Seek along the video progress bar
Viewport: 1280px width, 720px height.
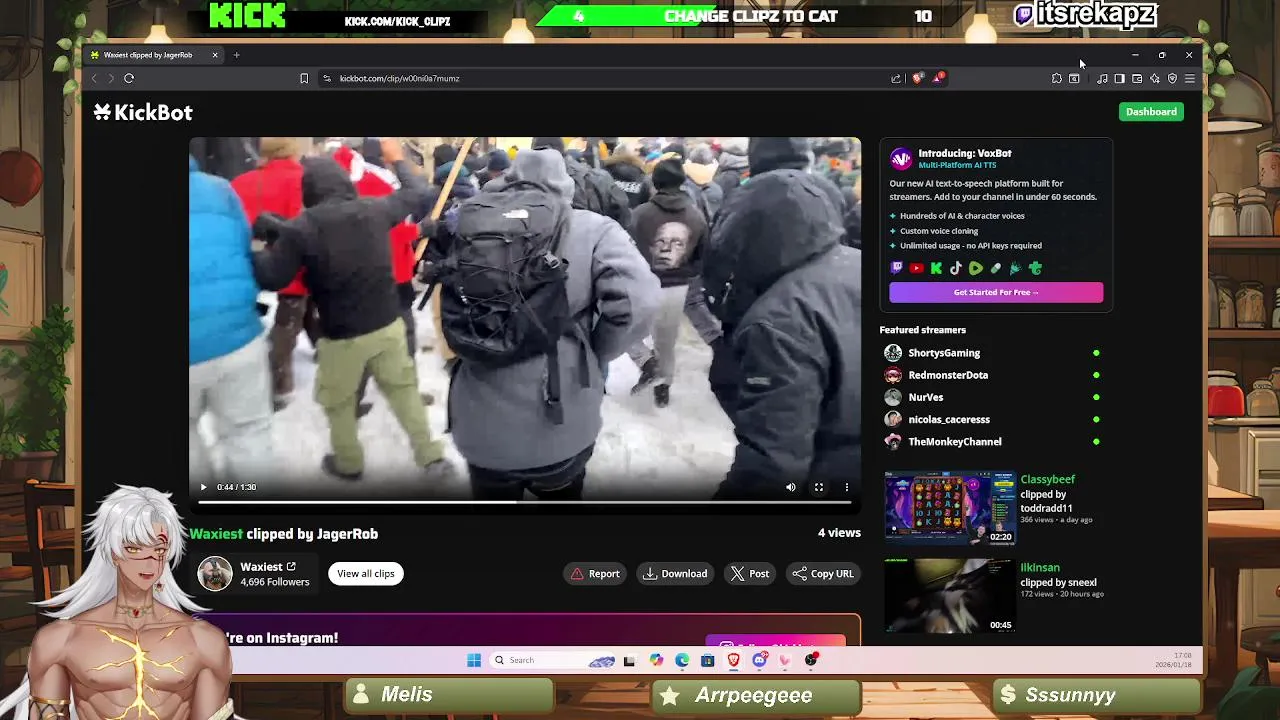tap(525, 502)
